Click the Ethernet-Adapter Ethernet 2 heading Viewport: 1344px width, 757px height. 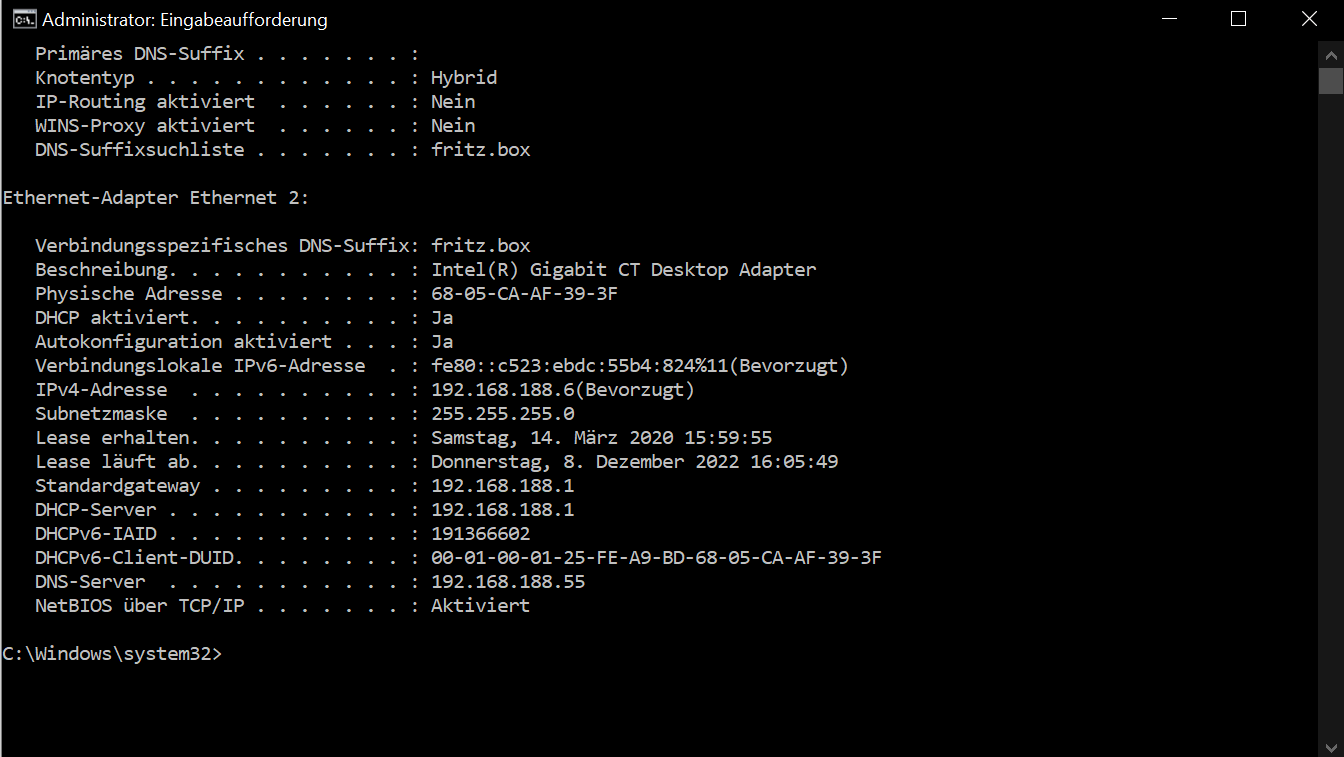[156, 198]
